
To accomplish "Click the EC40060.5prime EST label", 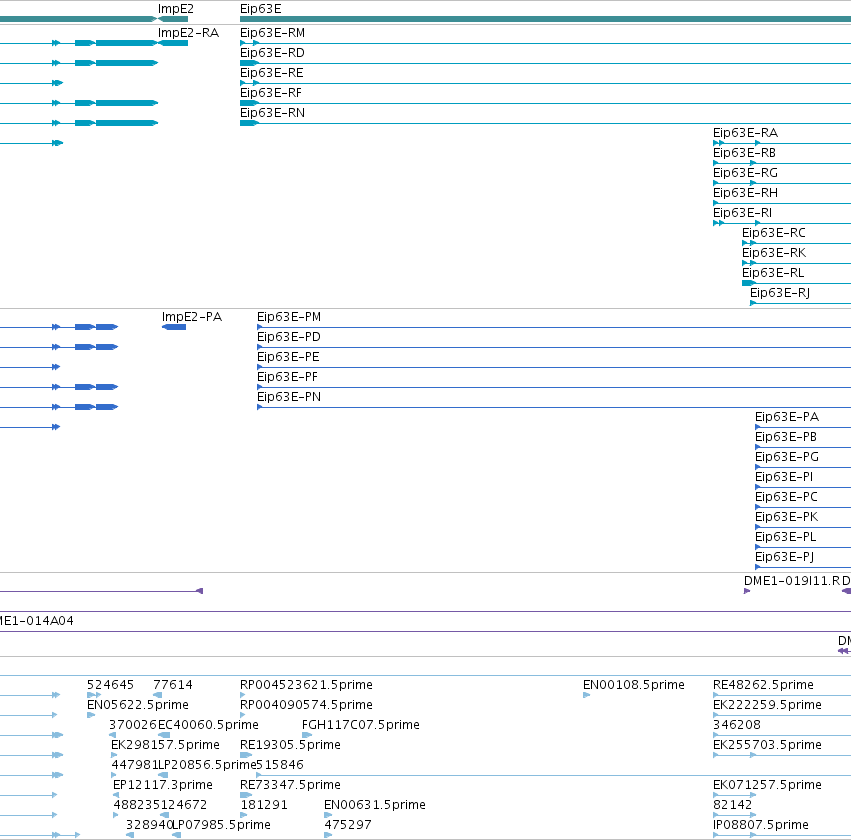I will coord(208,726).
